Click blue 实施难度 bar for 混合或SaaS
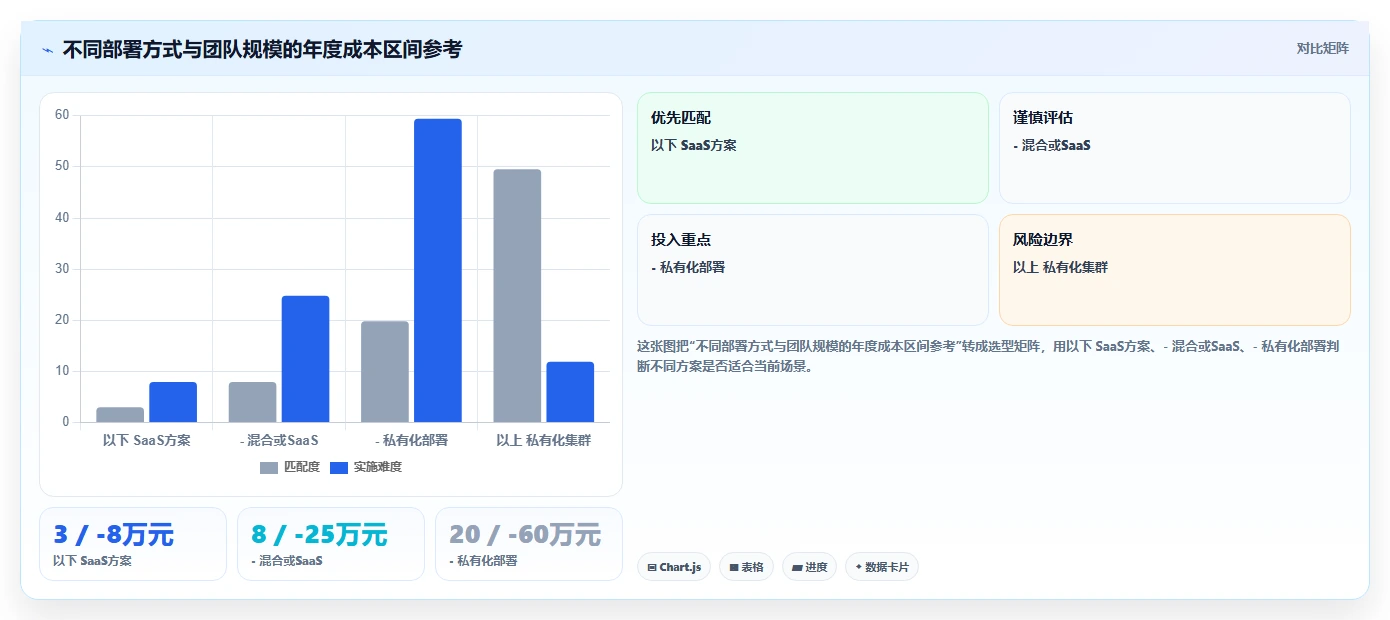 tap(305, 359)
